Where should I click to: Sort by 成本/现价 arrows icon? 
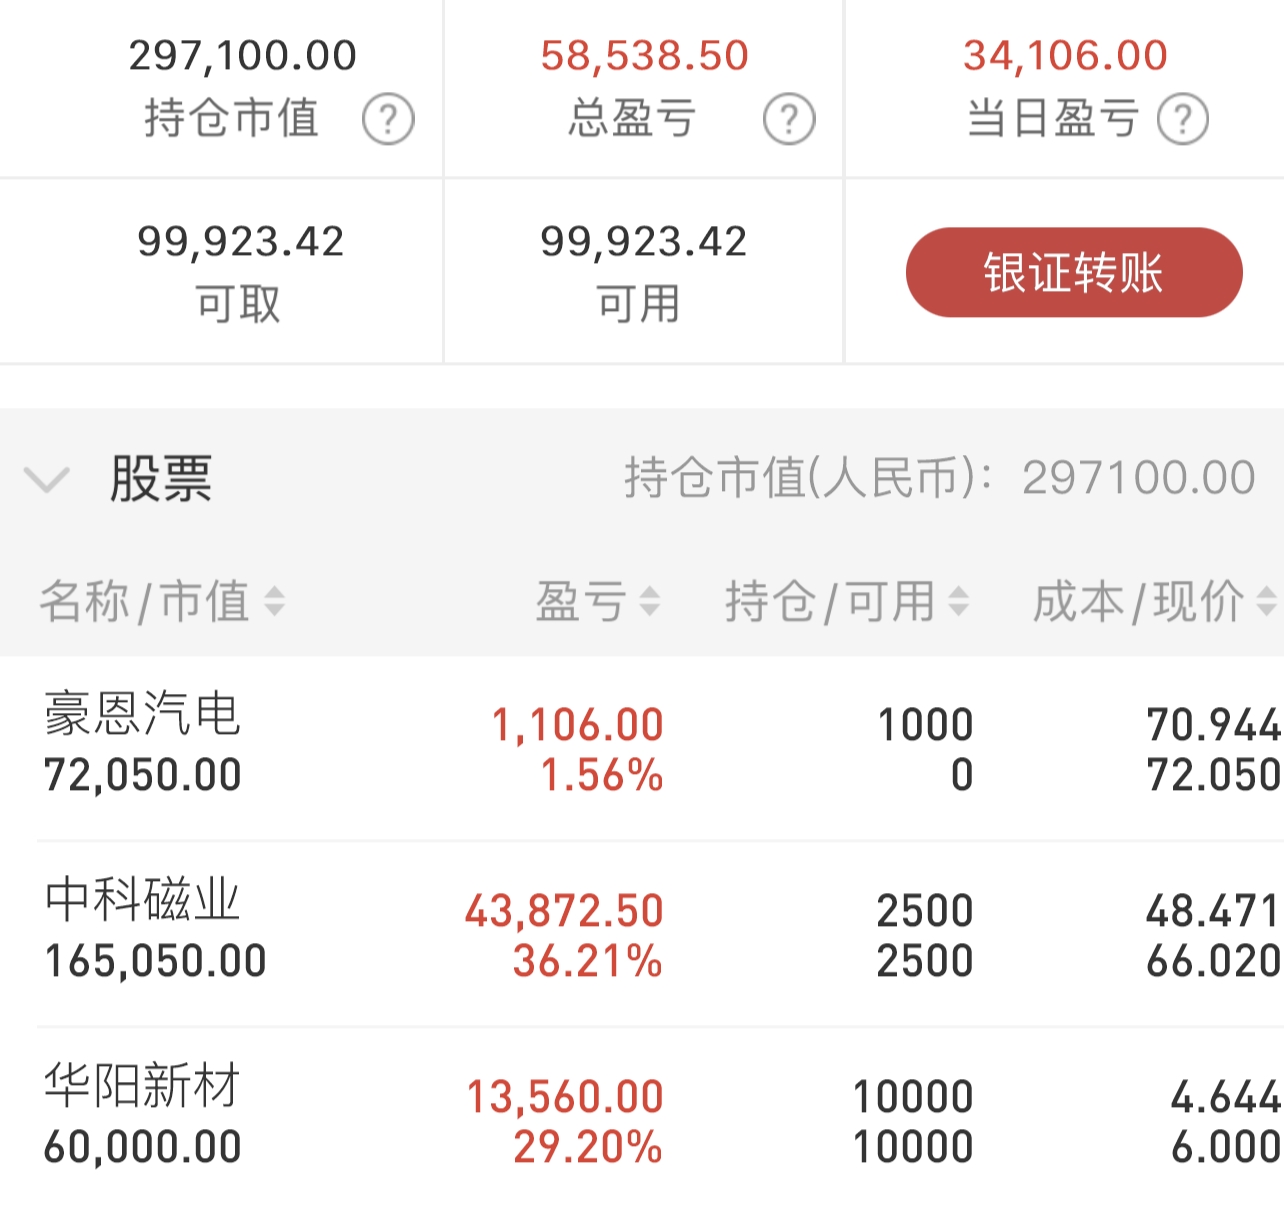pyautogui.click(x=1266, y=602)
